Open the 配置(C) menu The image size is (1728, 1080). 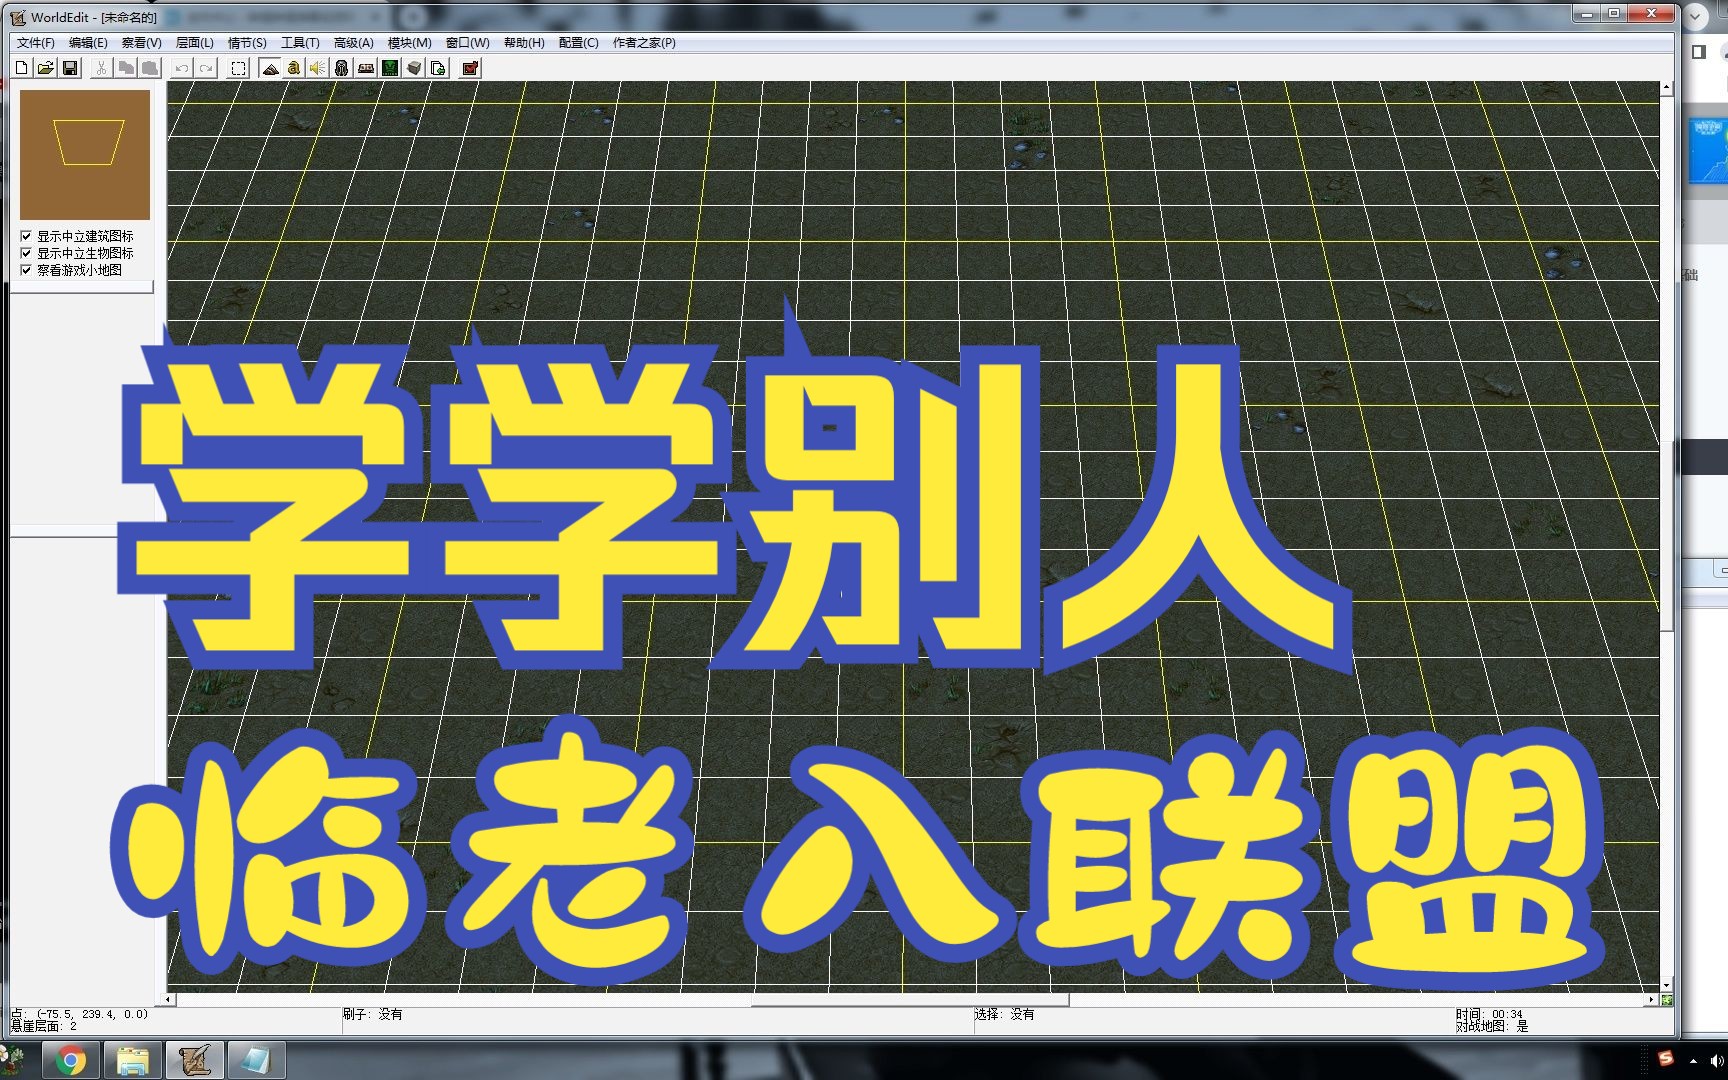578,43
